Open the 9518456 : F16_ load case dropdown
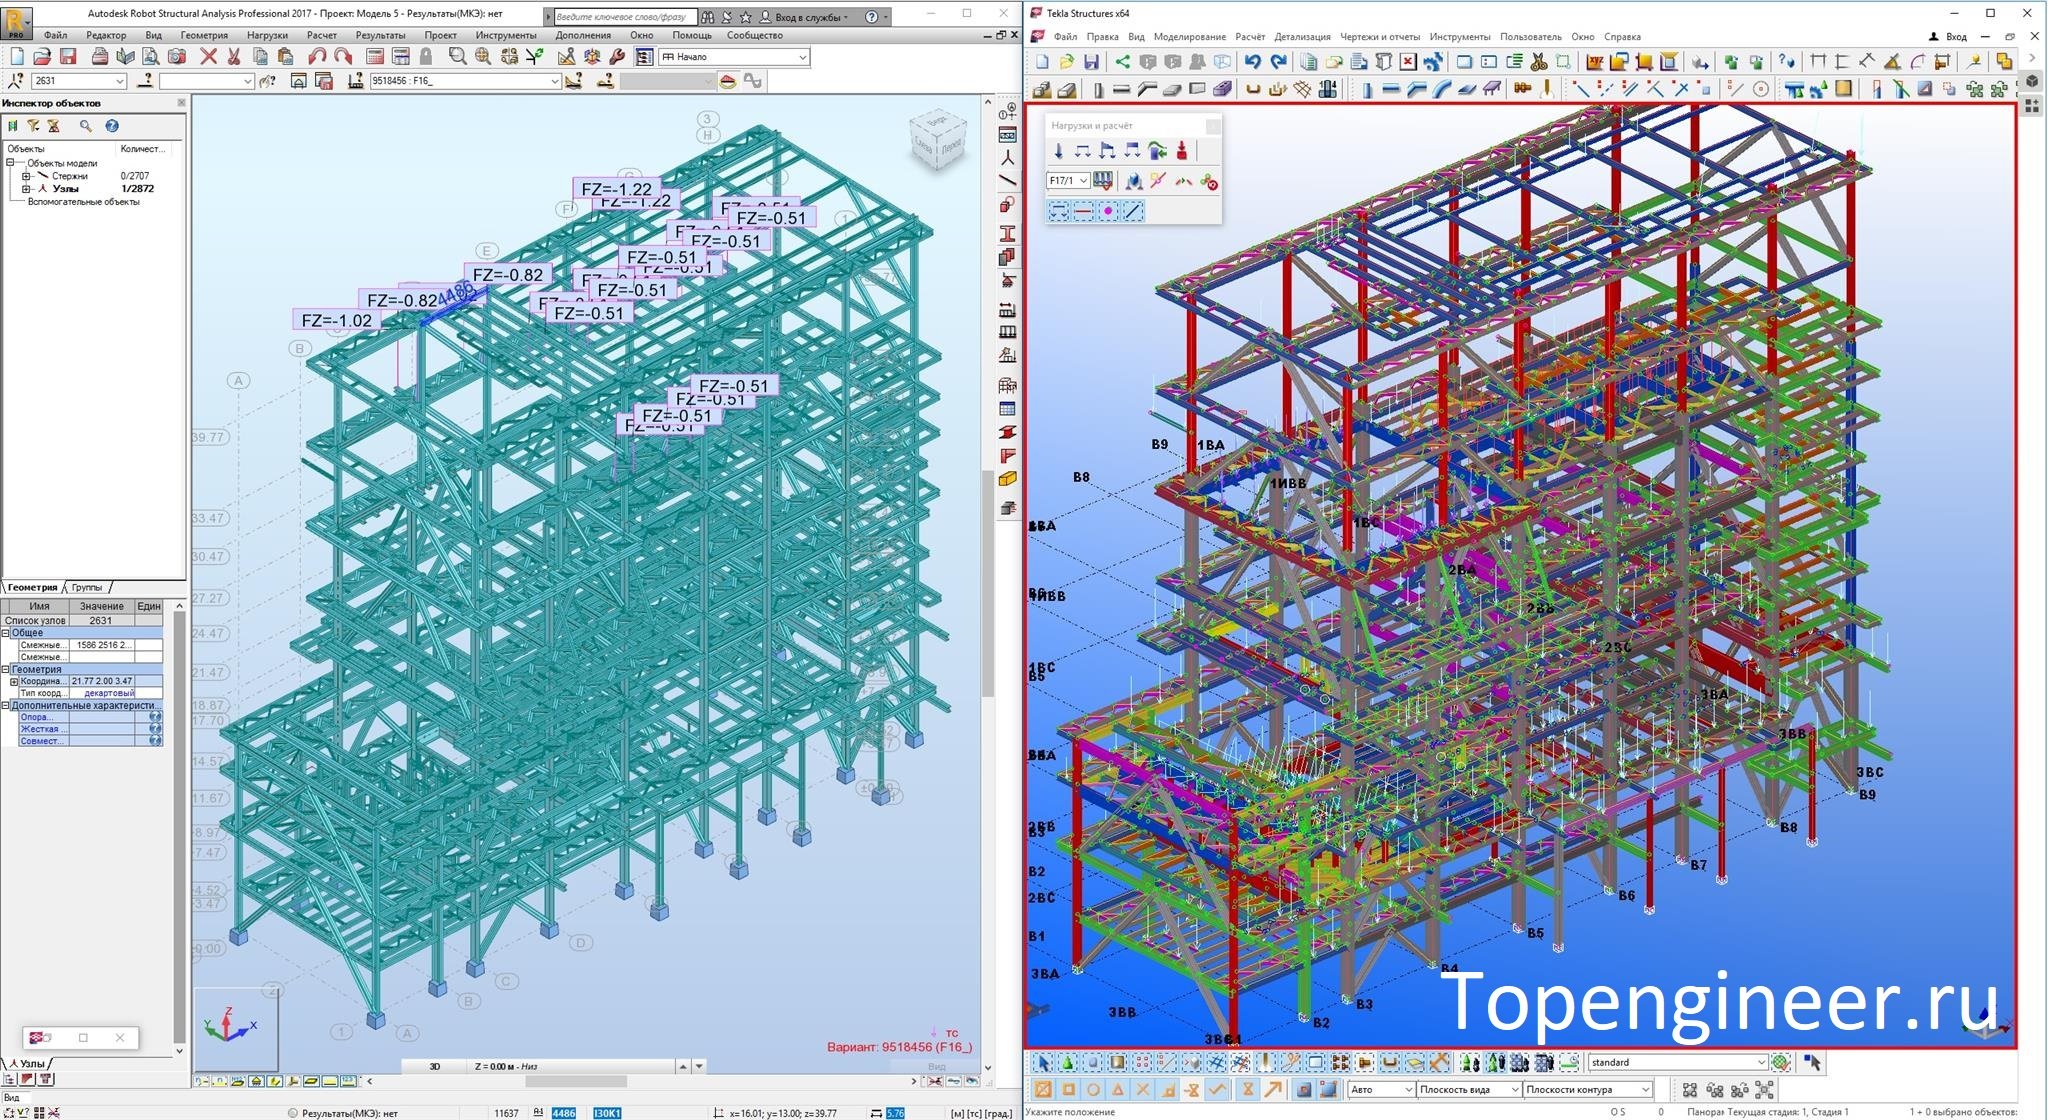 (555, 82)
